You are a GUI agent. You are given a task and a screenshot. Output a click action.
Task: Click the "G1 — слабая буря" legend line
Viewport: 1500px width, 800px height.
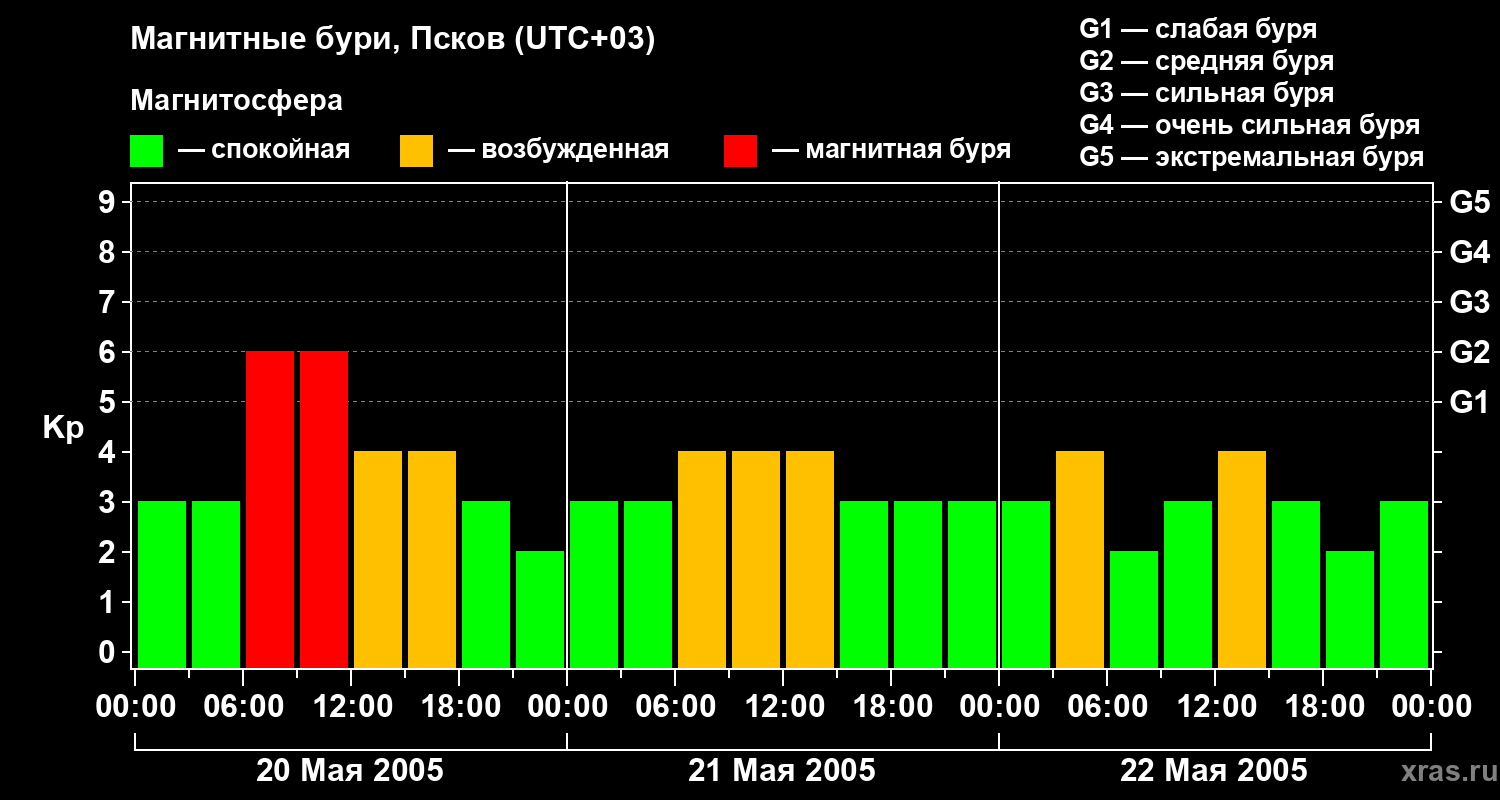point(1198,29)
